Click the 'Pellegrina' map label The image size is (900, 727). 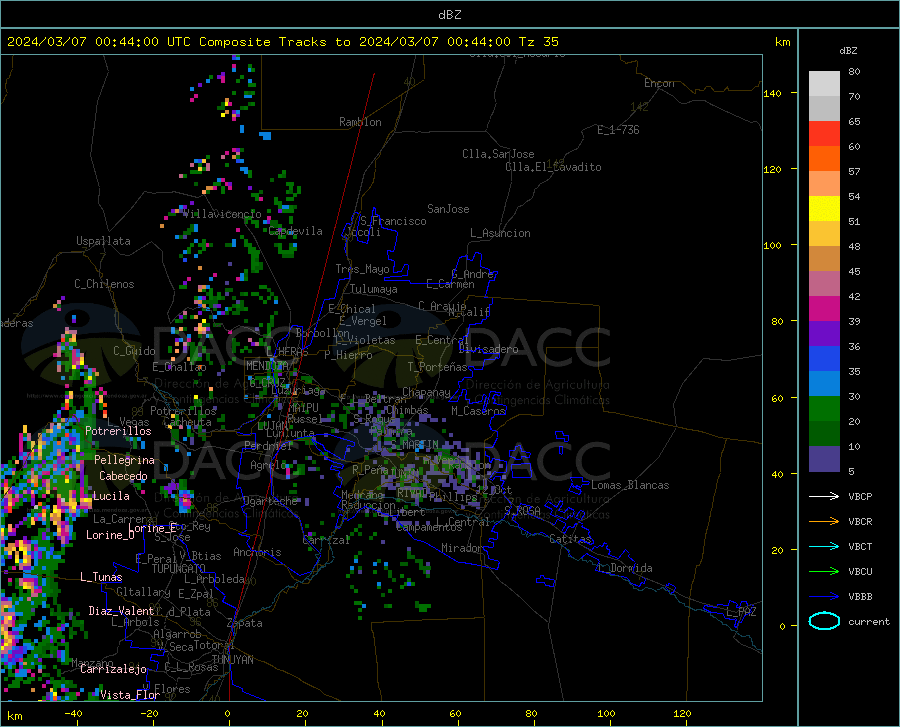(x=124, y=460)
